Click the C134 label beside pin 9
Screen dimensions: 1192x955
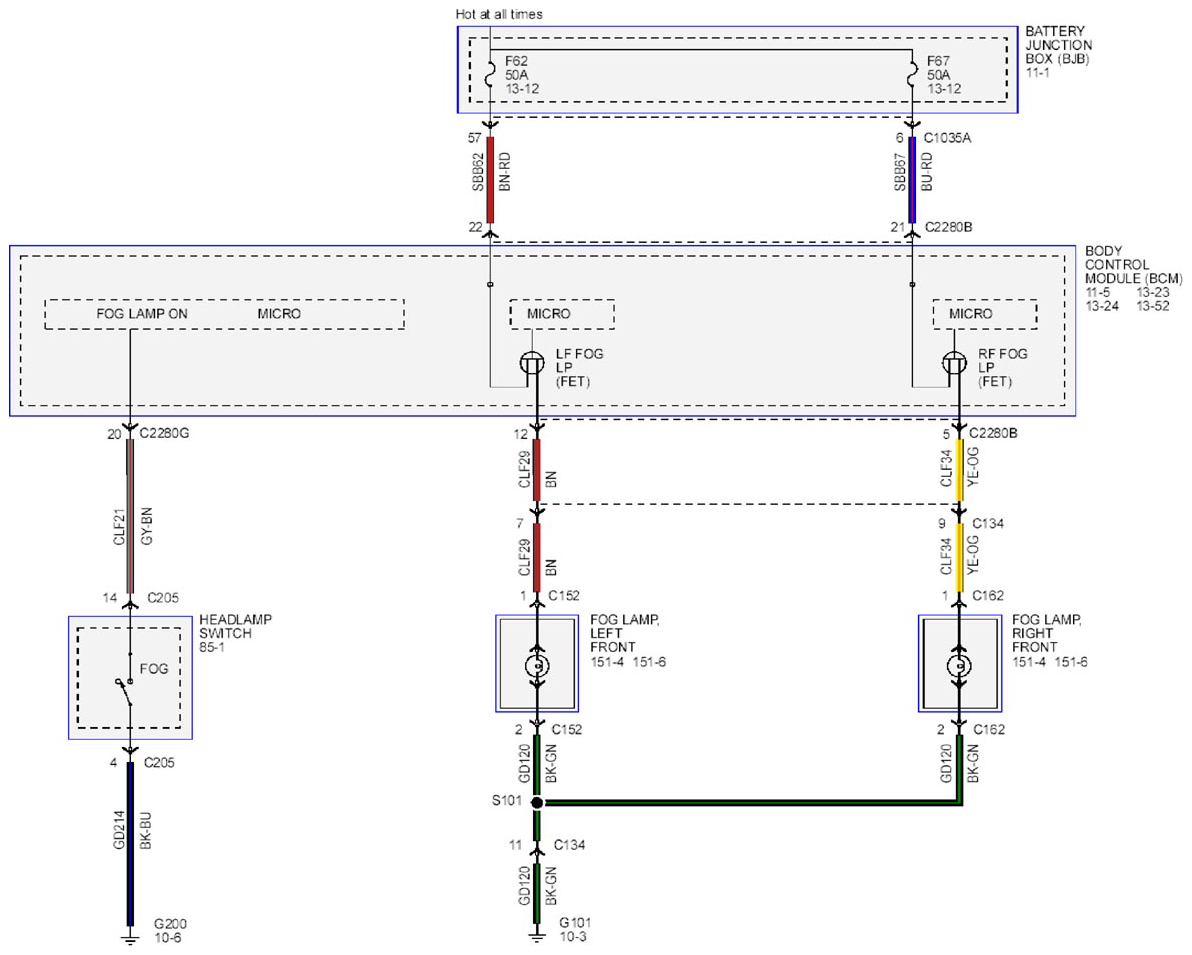(988, 523)
